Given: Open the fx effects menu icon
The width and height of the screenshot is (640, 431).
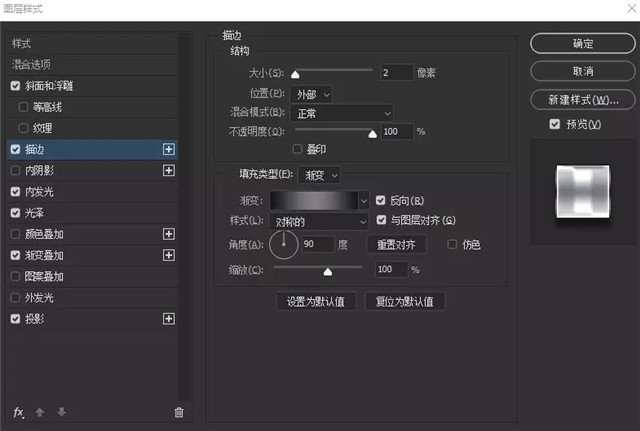Looking at the screenshot, I should pos(18,412).
